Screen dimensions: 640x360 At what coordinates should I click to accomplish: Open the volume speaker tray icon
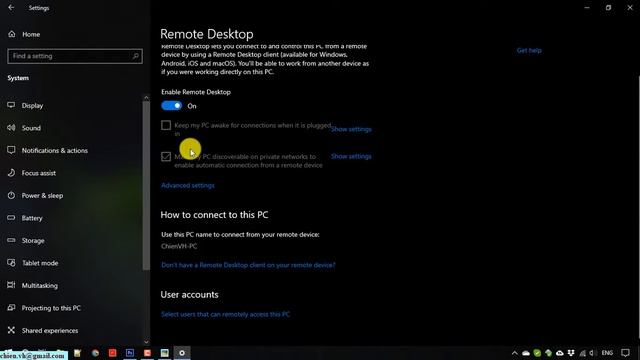pos(592,353)
